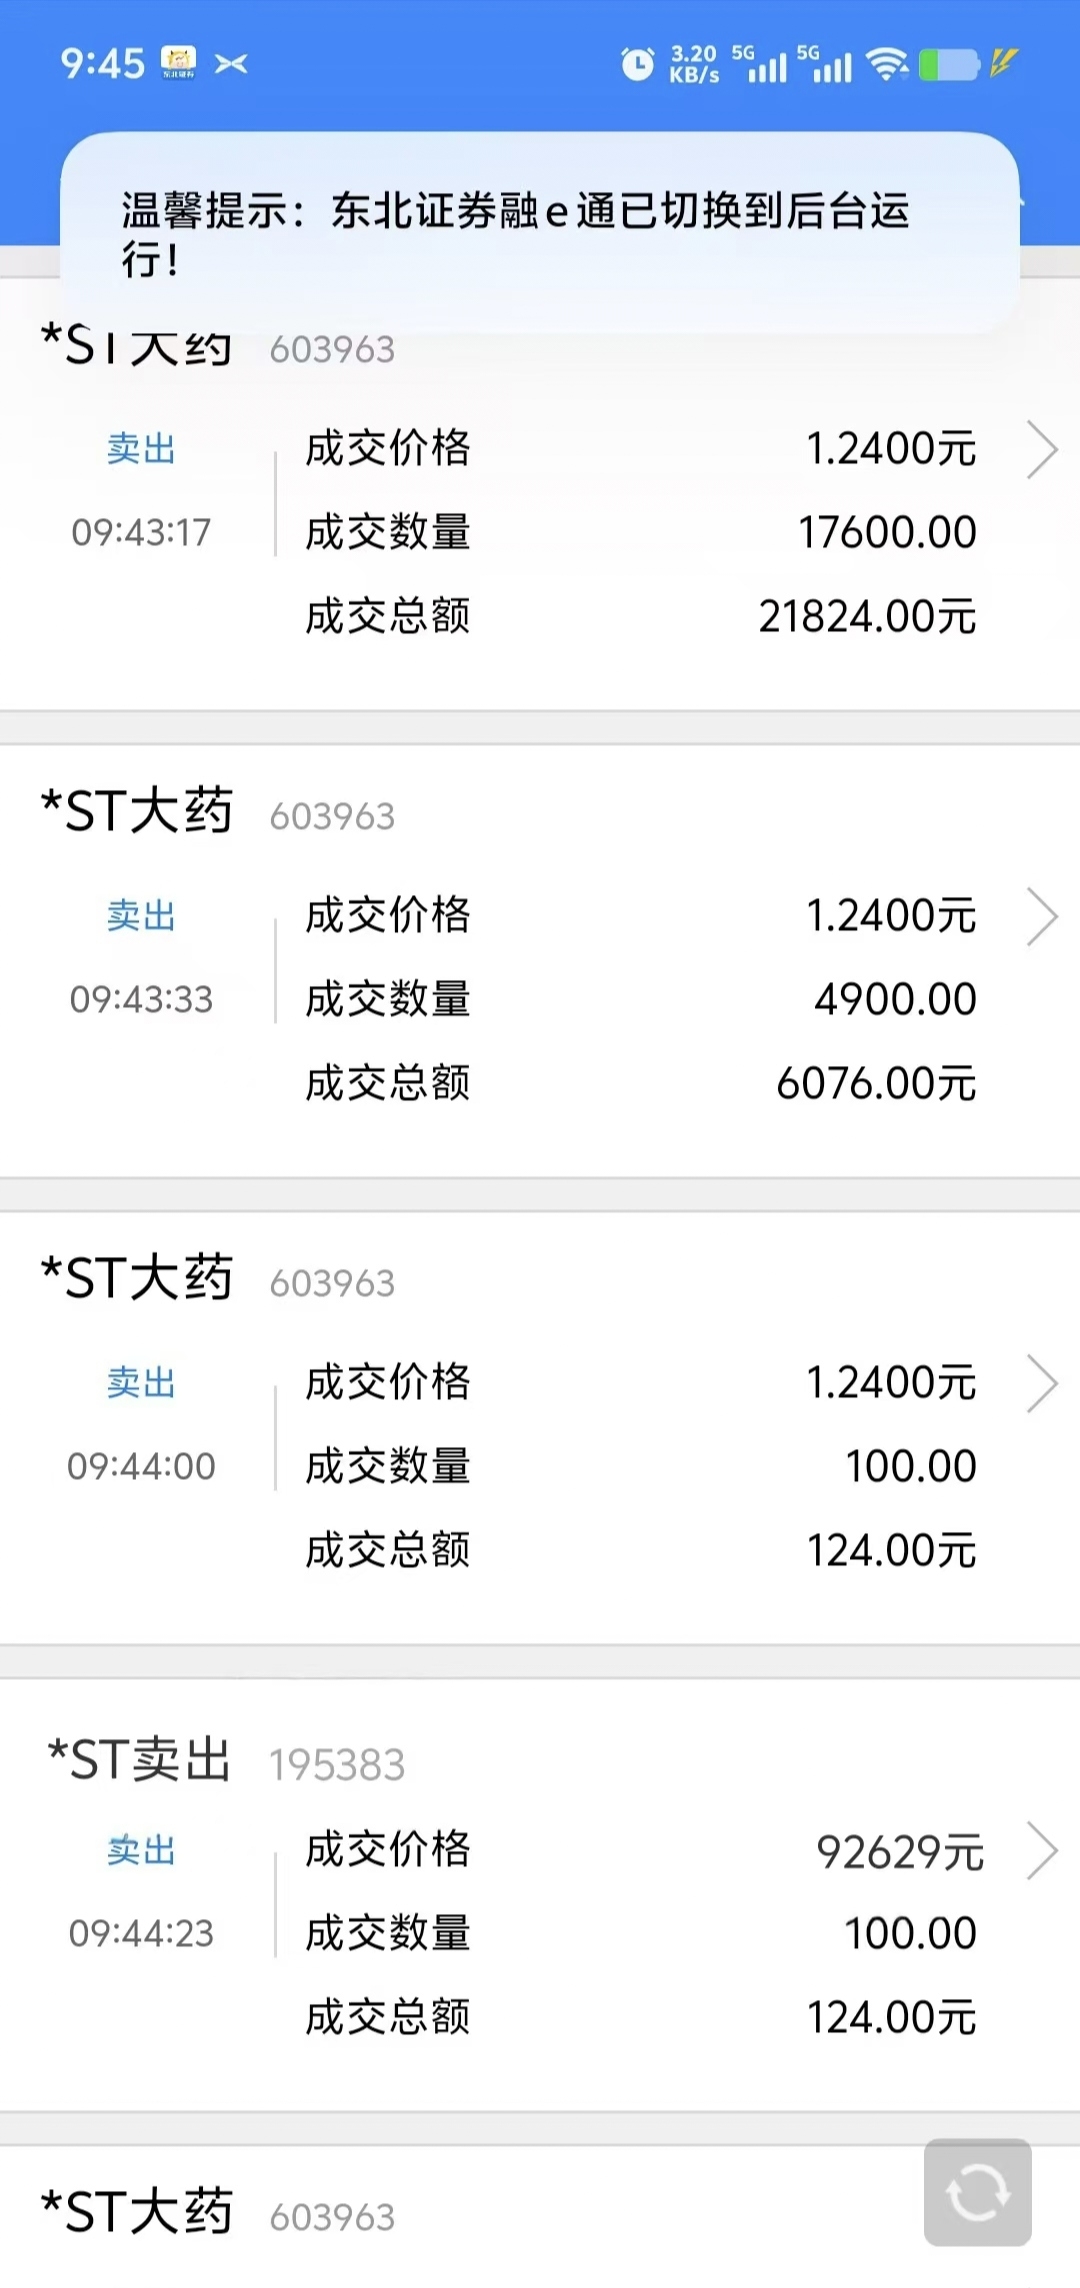Tap the battery indicator icon
This screenshot has width=1080, height=2288.
coord(948,65)
